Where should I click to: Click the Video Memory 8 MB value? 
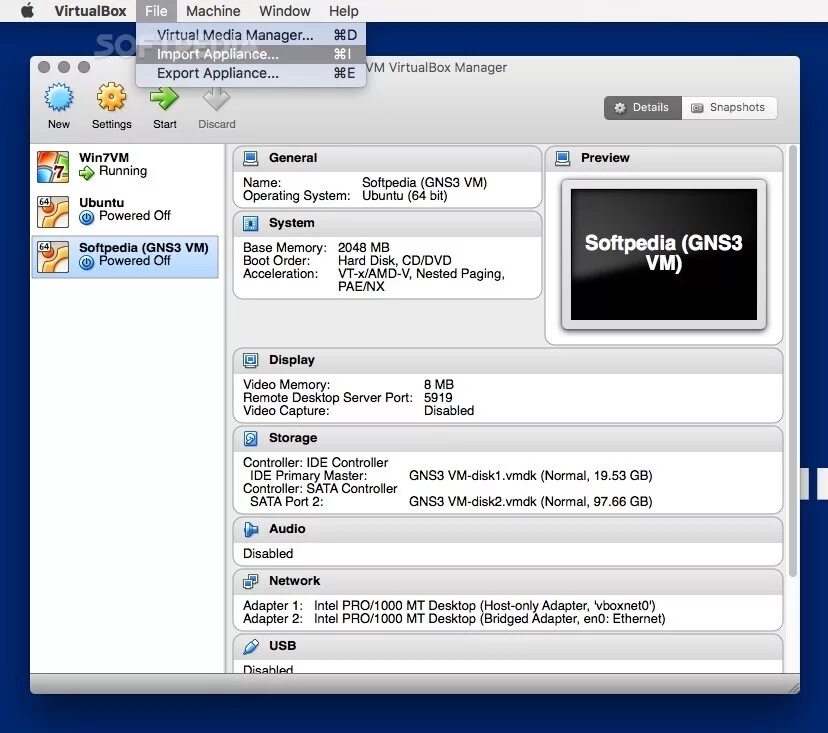438,385
